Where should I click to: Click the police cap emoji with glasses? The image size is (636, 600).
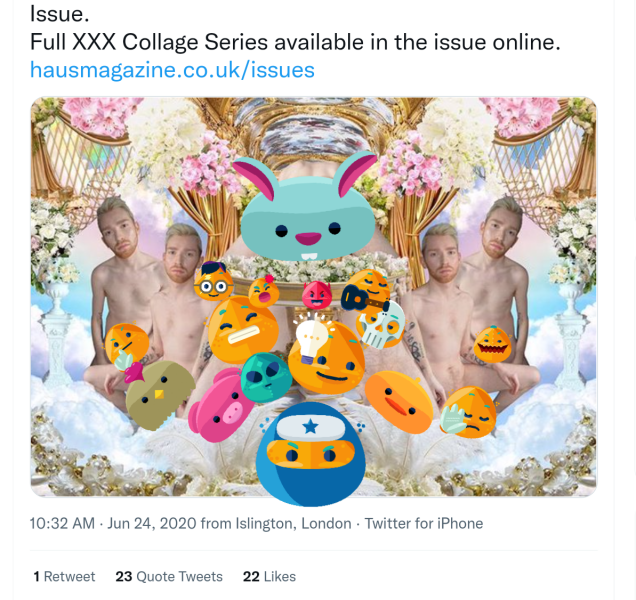pyautogui.click(x=212, y=282)
